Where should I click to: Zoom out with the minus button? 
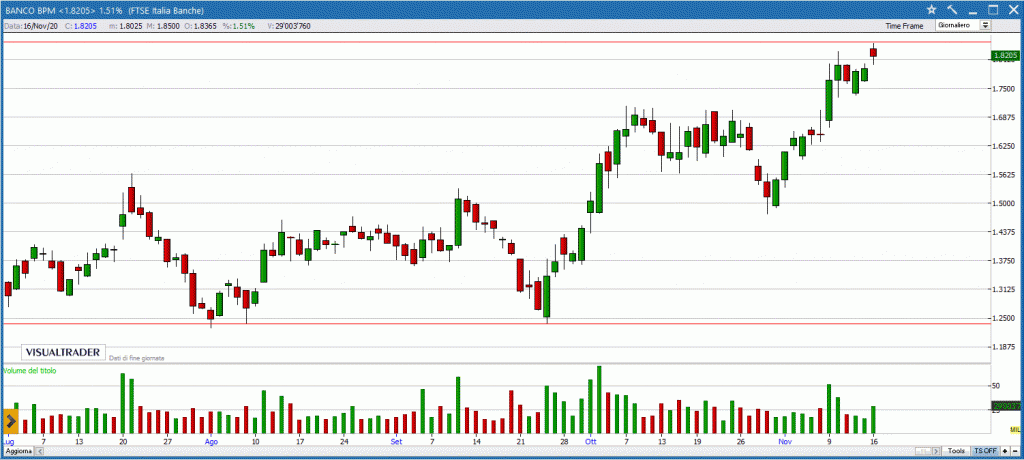pos(1014,452)
